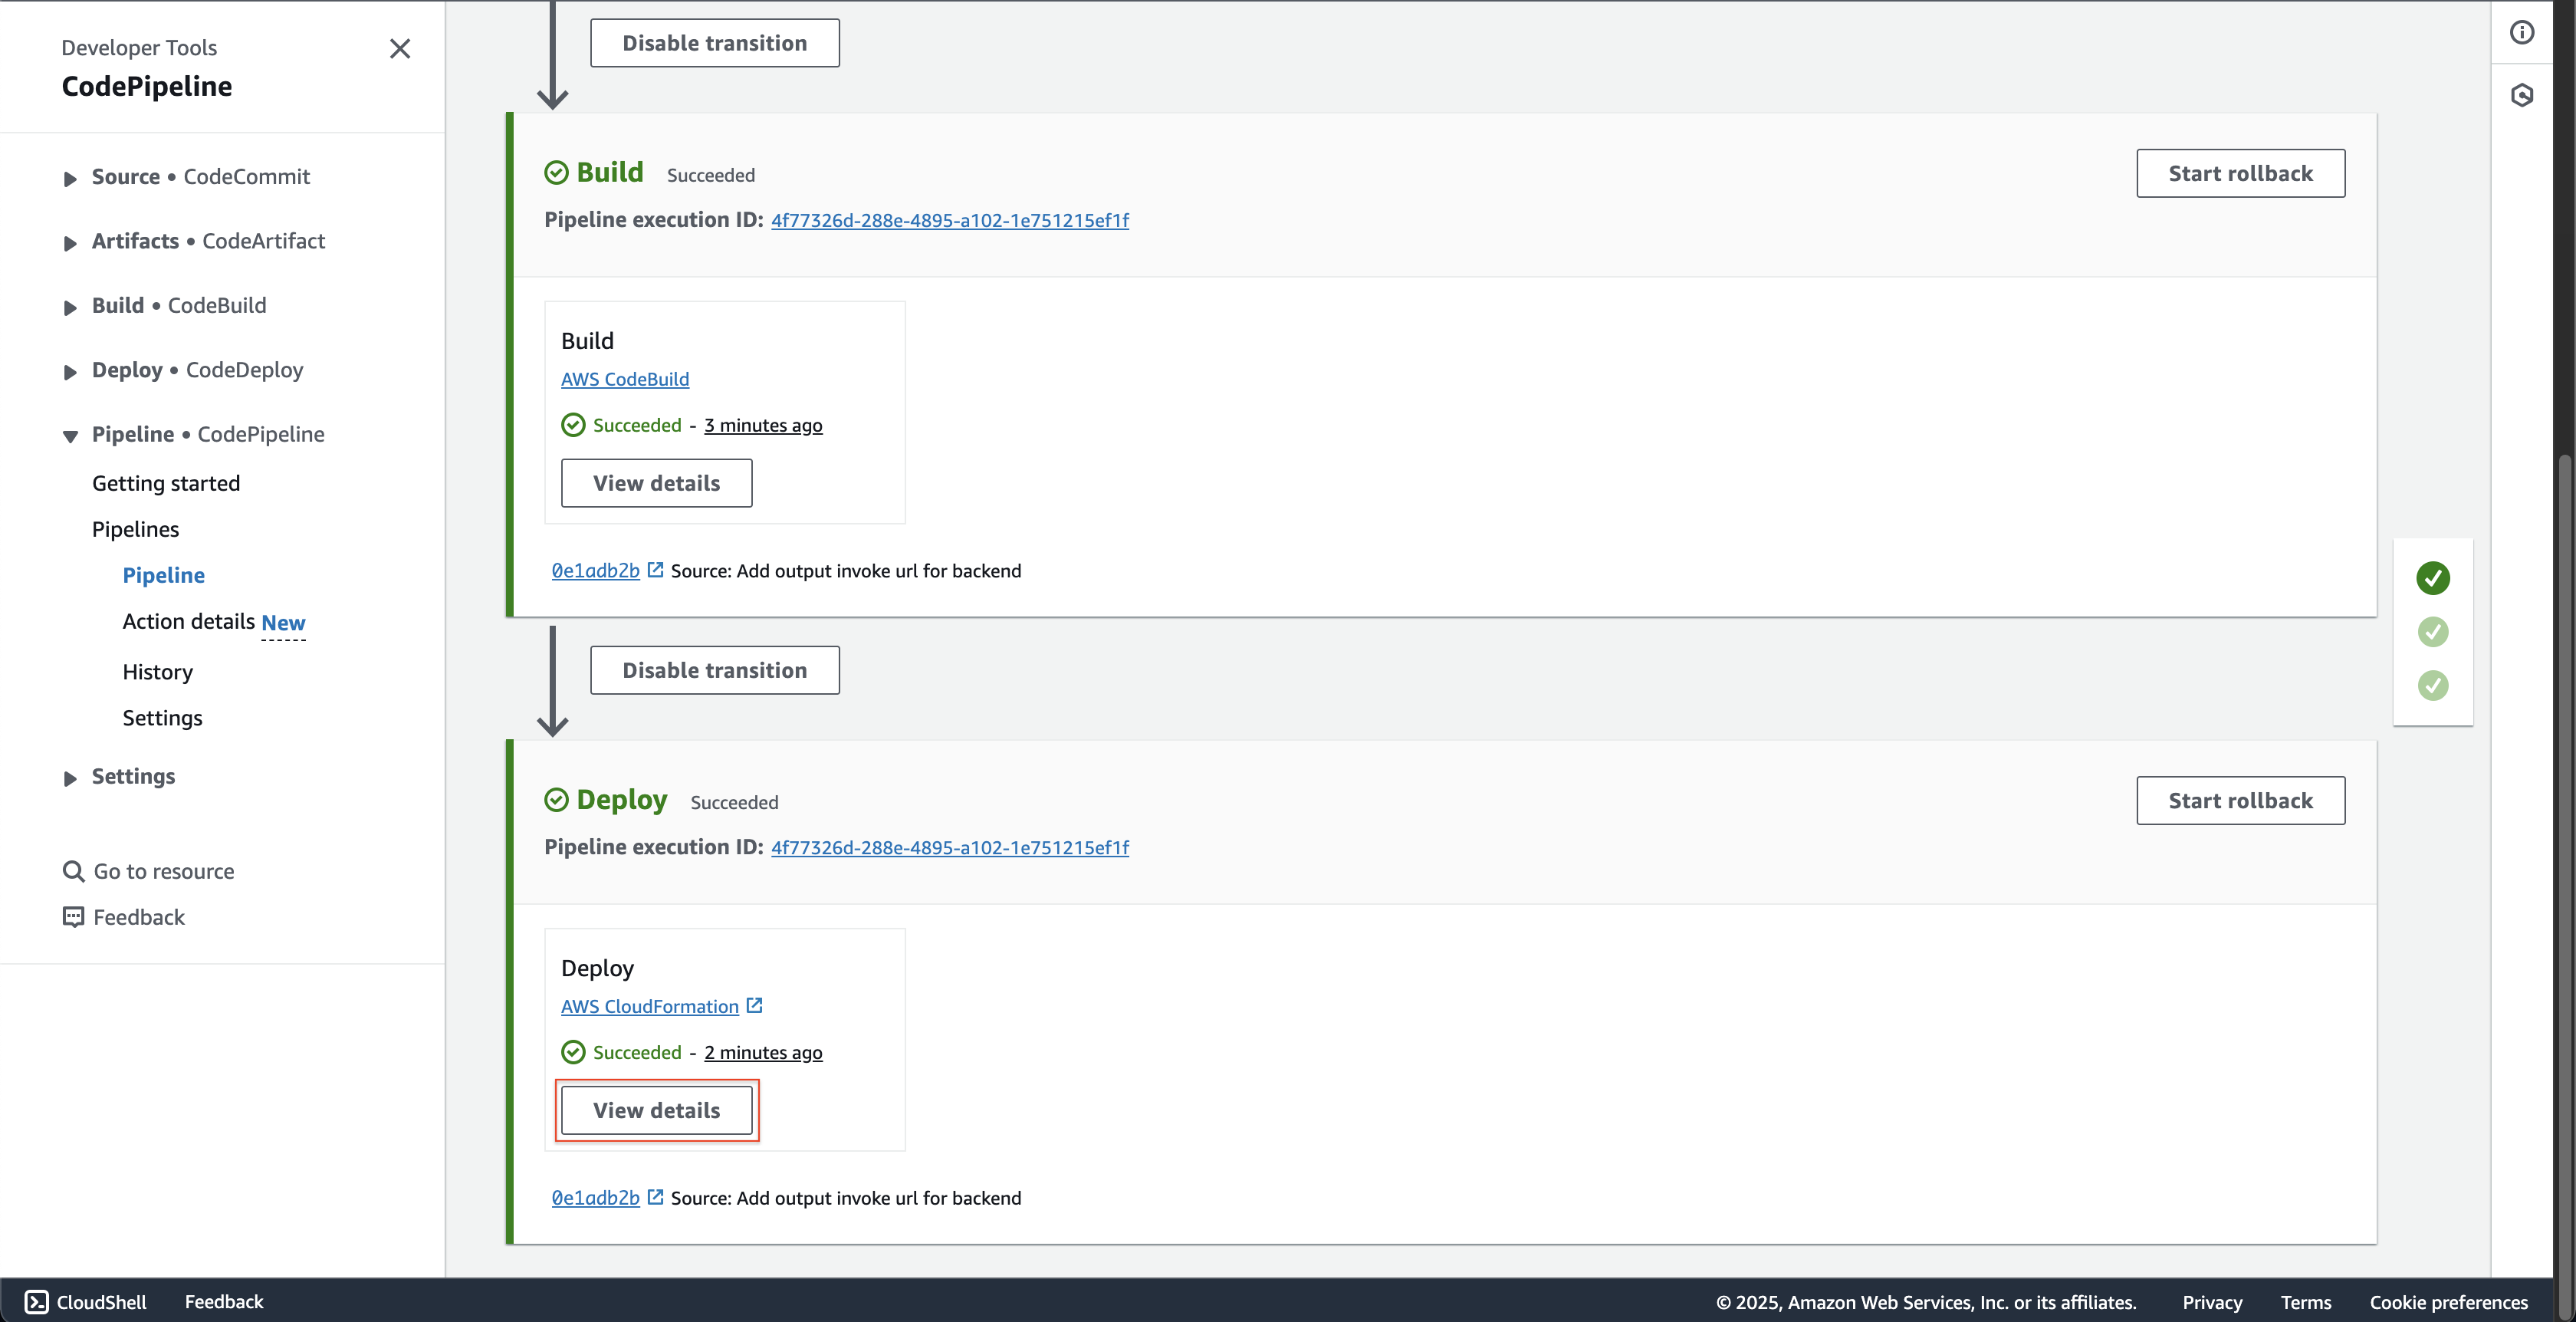Open pipeline History page
The height and width of the screenshot is (1322, 2576).
click(x=158, y=672)
